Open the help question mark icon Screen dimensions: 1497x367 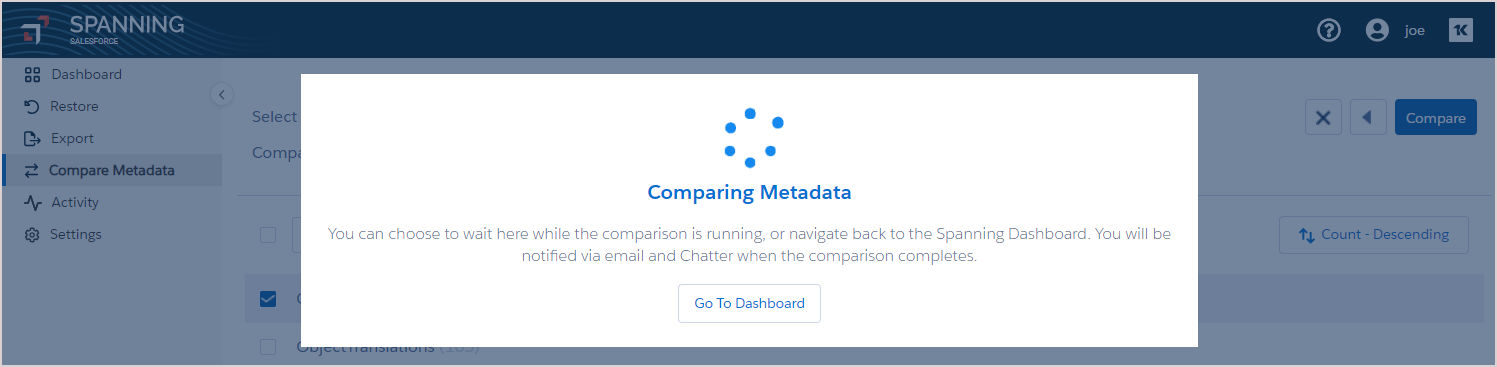[x=1328, y=30]
